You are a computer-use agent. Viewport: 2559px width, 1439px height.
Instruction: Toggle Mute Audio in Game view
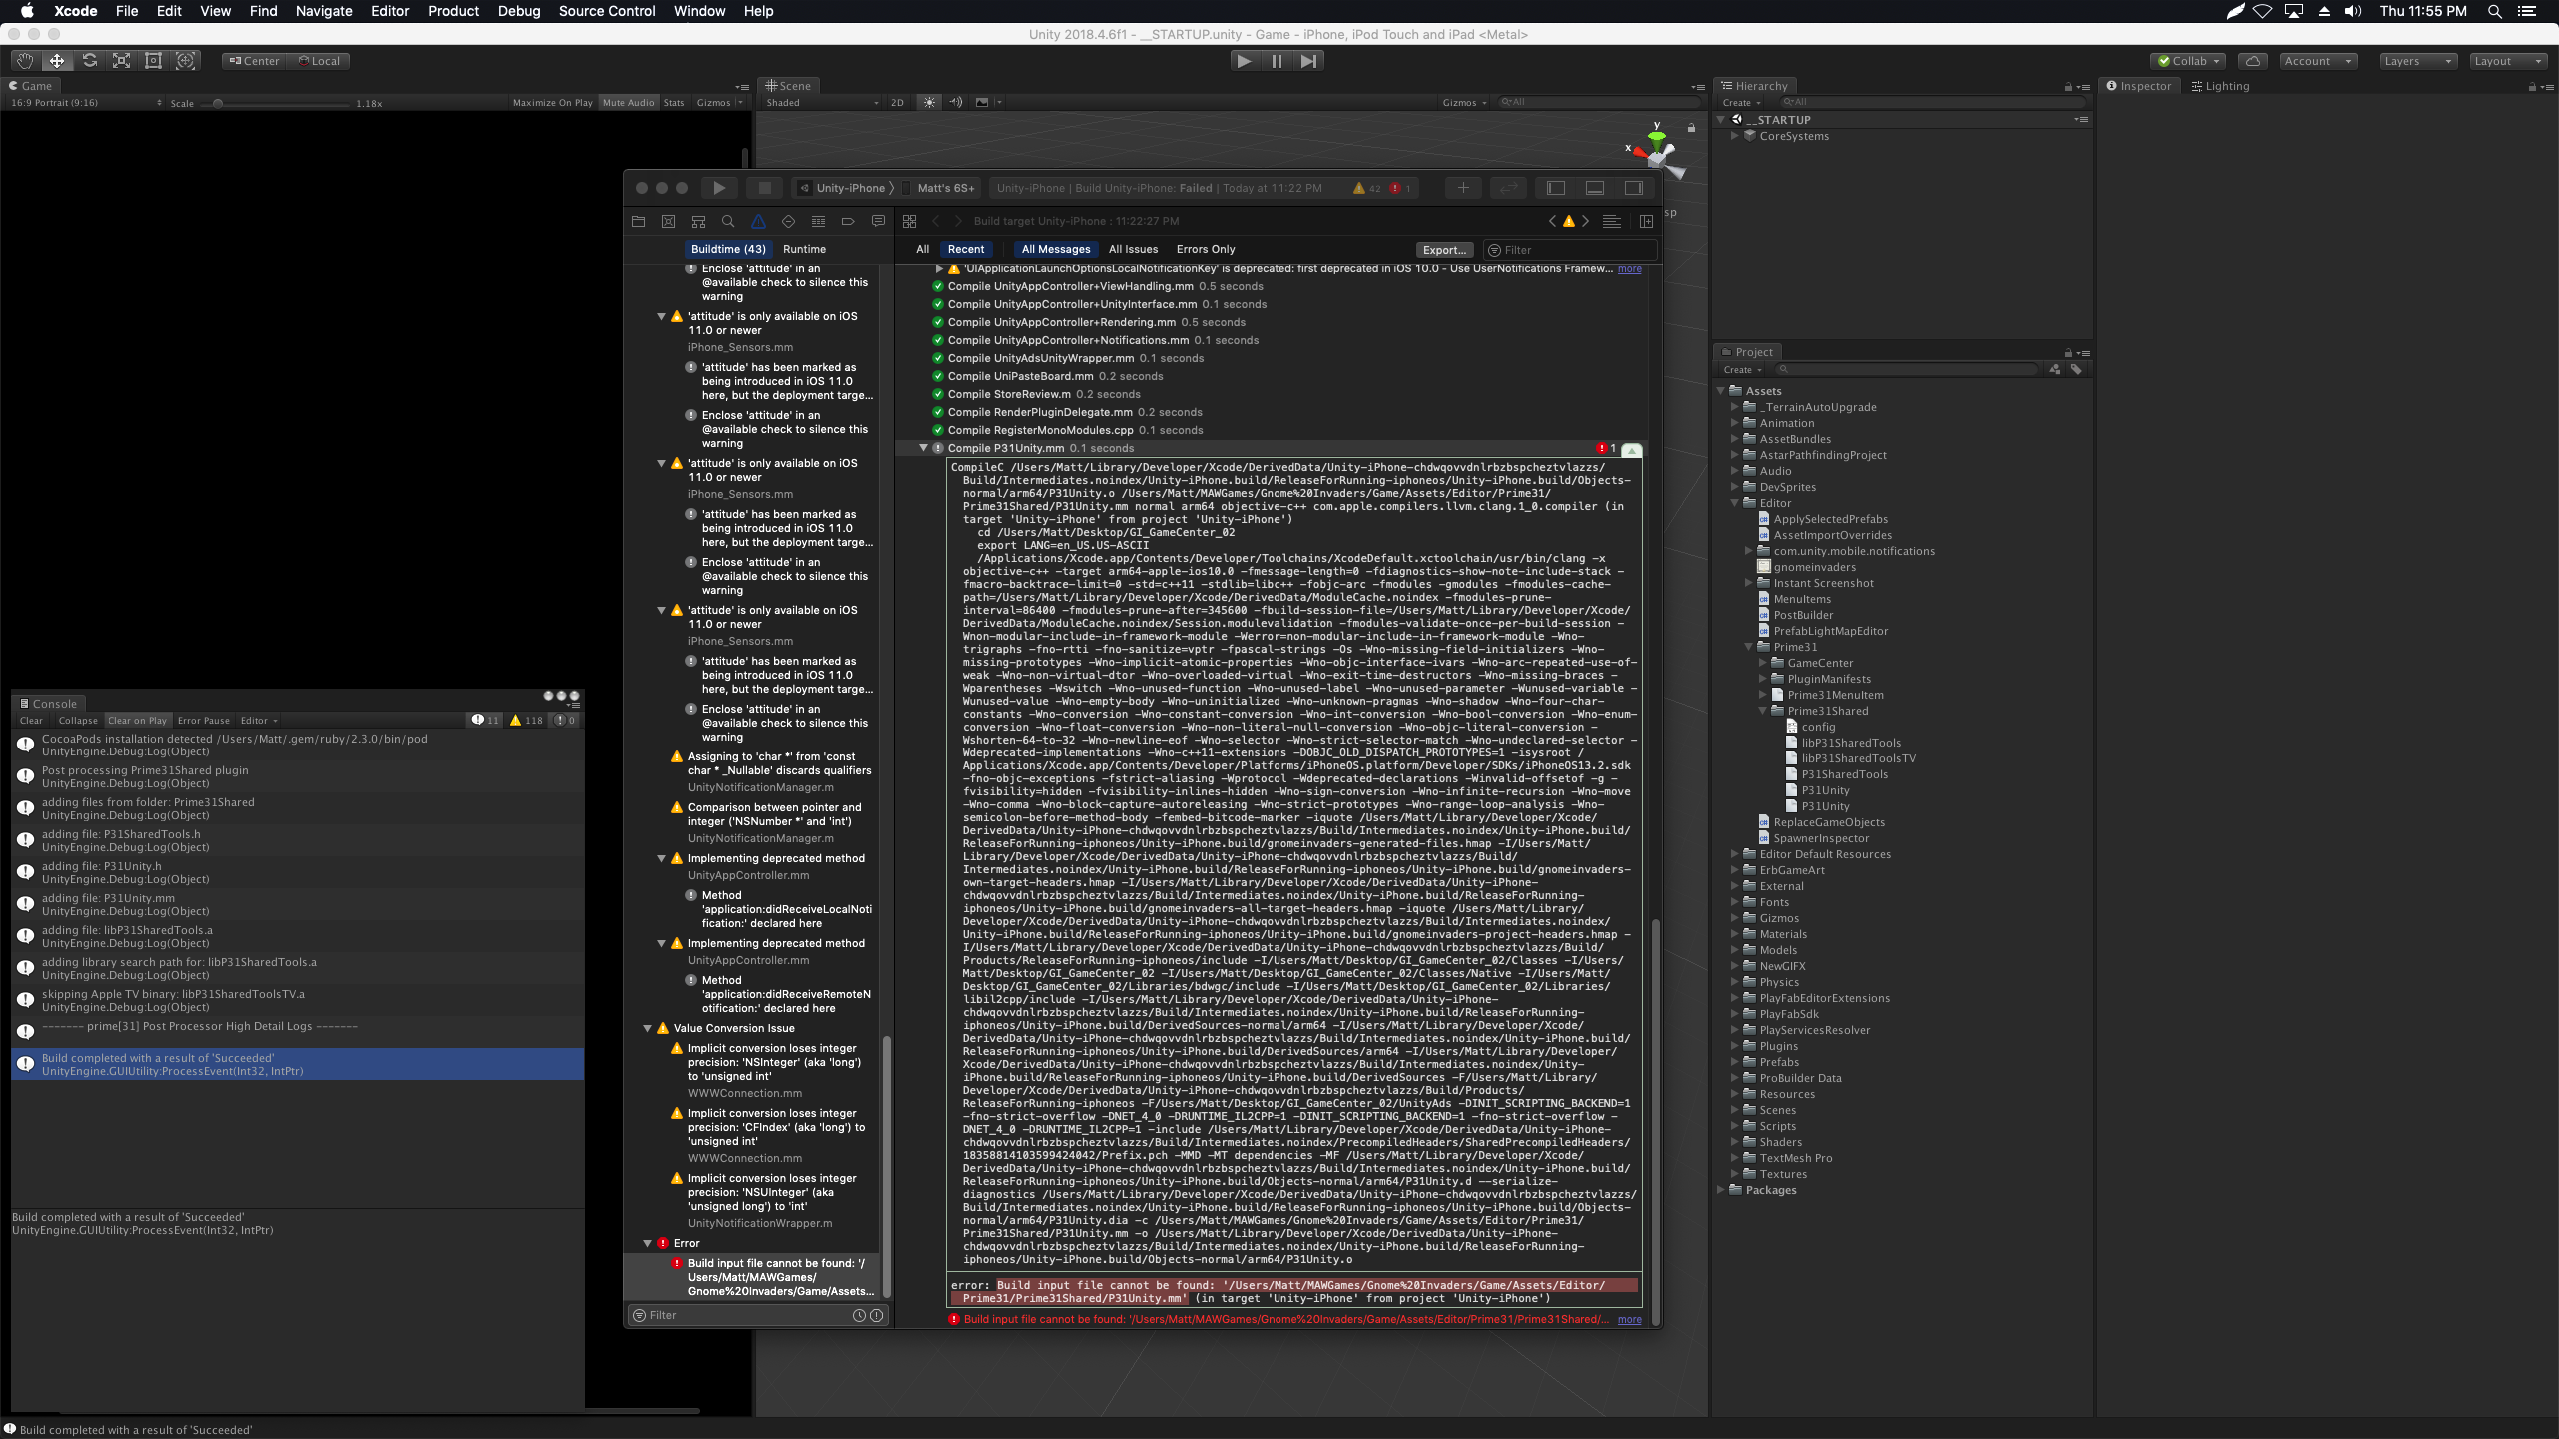[628, 102]
